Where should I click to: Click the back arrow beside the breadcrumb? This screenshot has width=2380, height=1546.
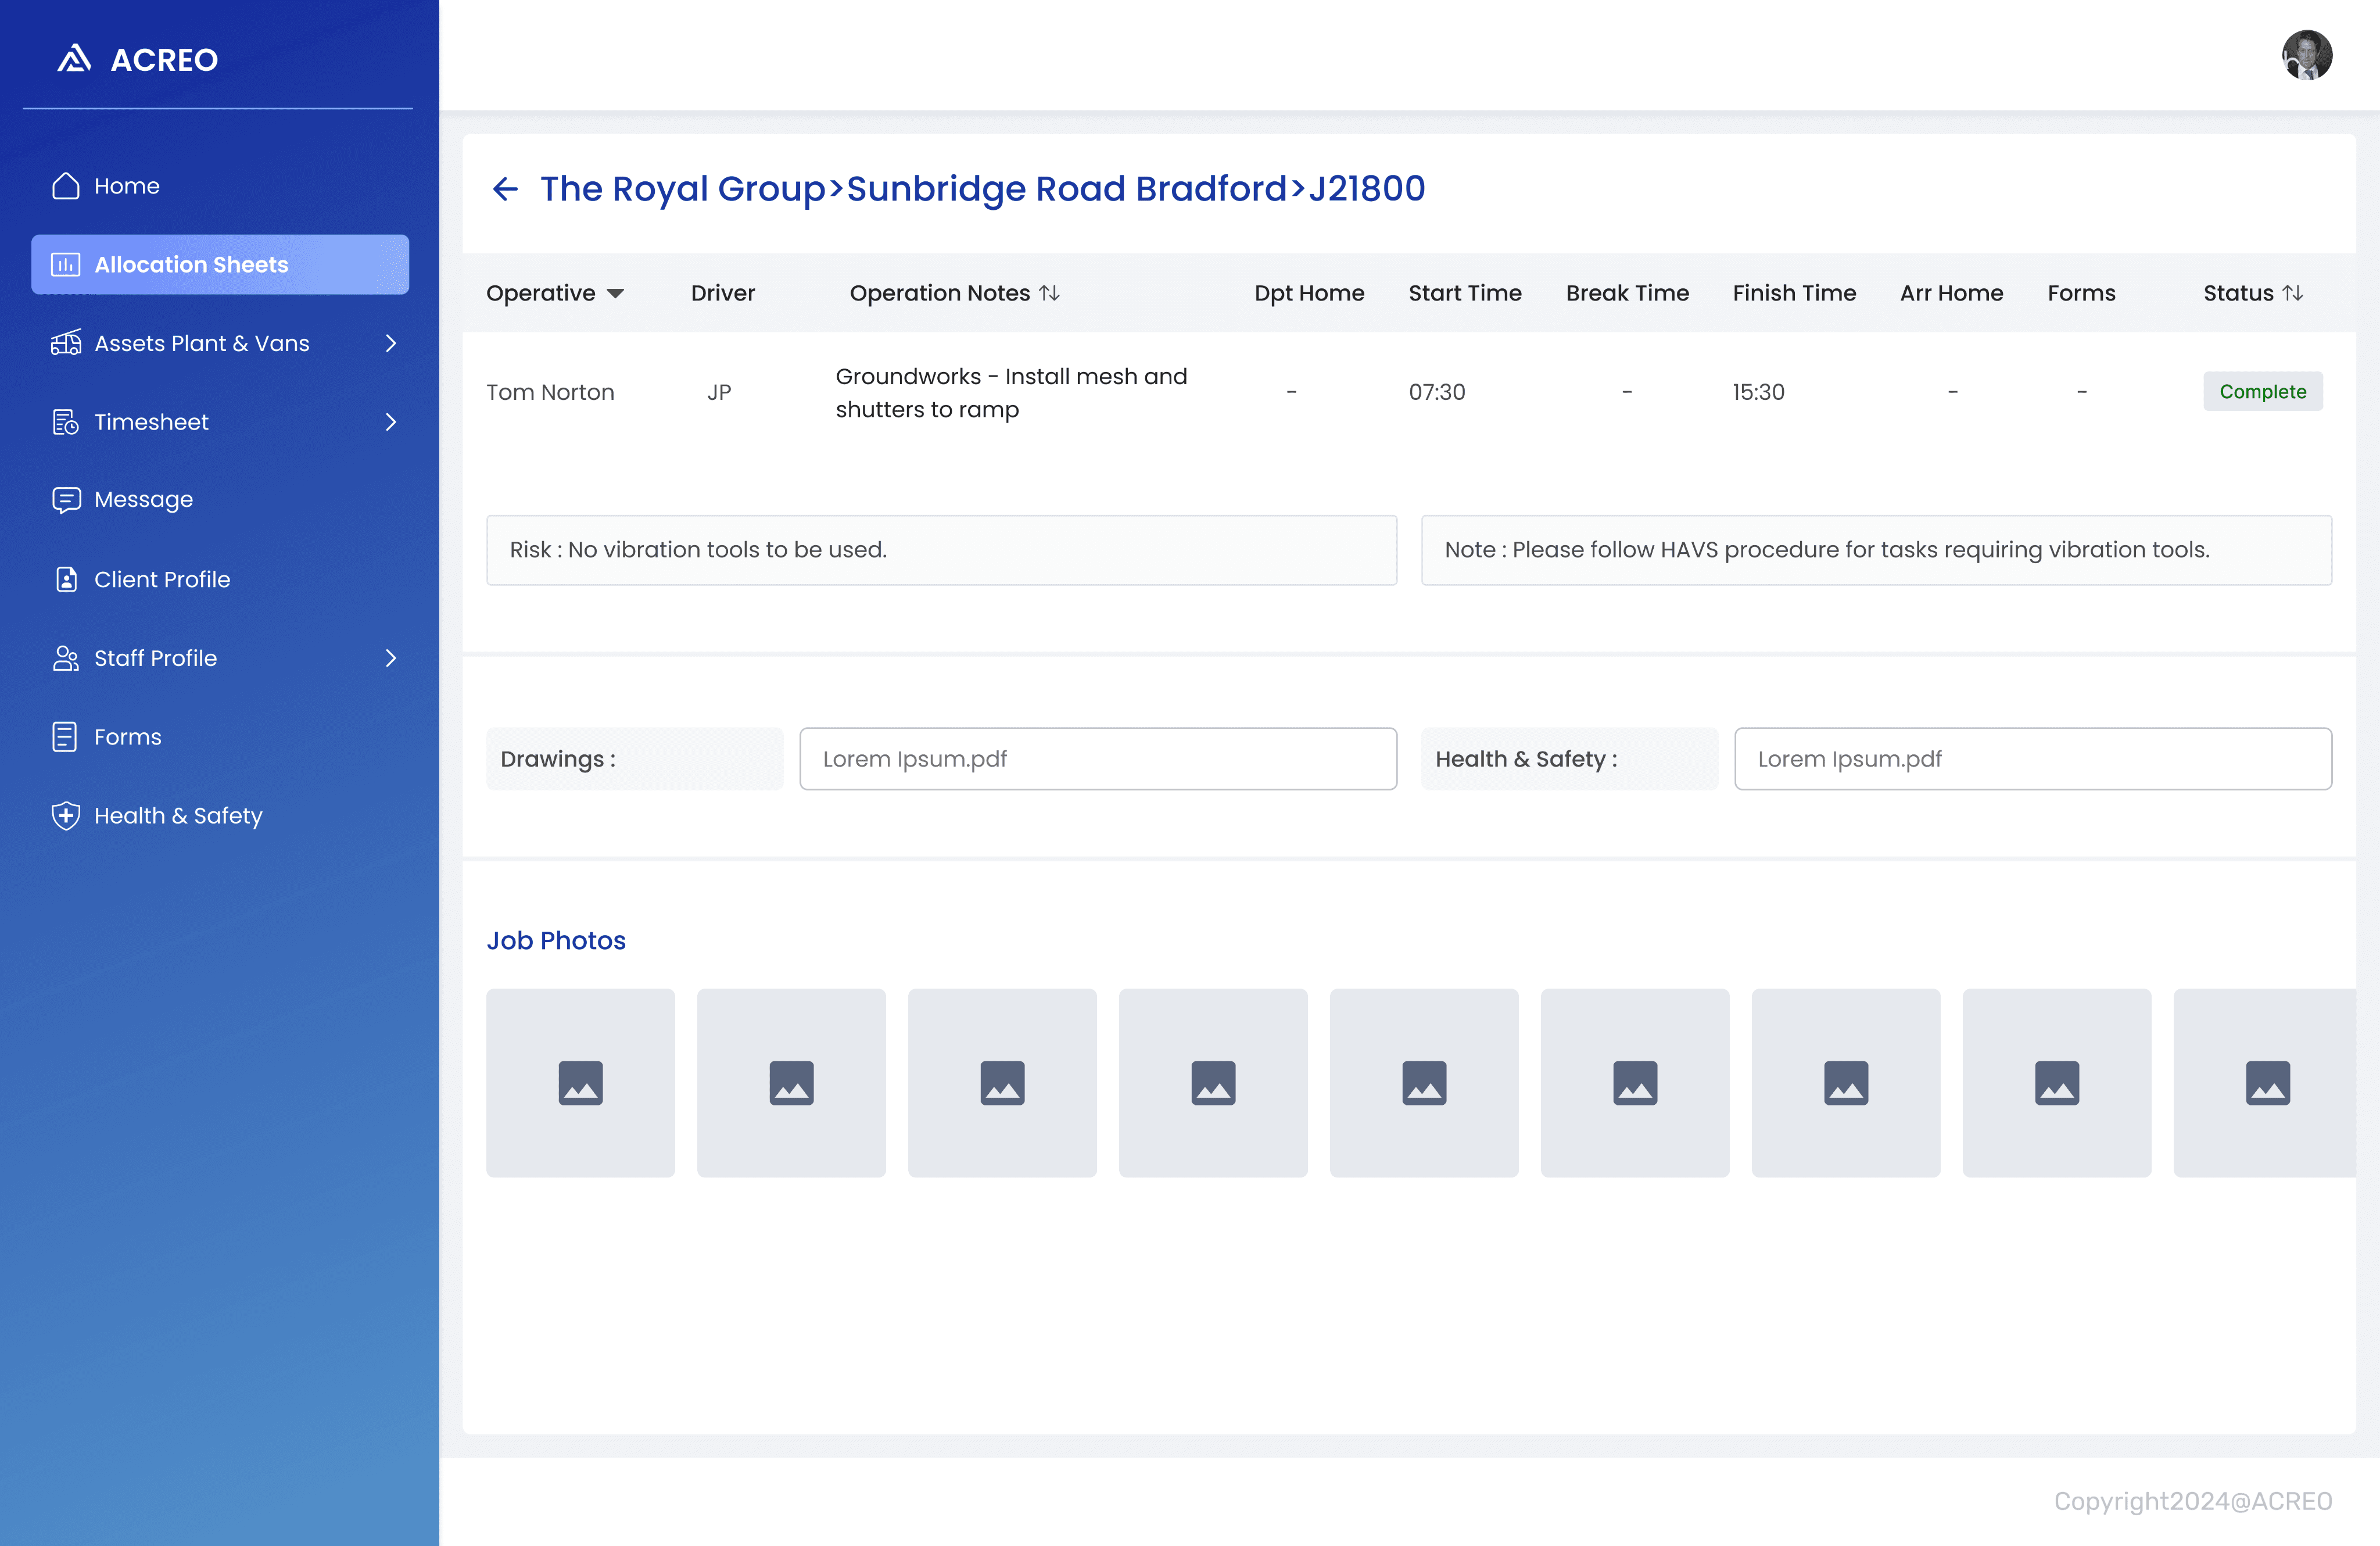pyautogui.click(x=505, y=188)
